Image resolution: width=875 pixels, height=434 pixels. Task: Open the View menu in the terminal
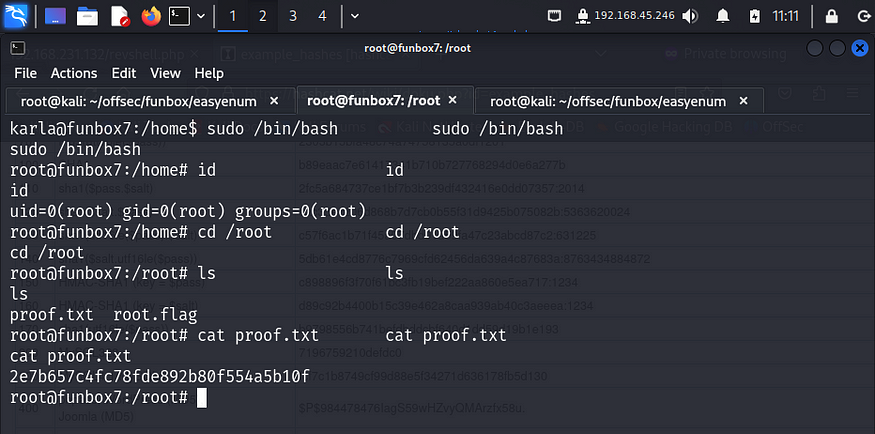[165, 73]
